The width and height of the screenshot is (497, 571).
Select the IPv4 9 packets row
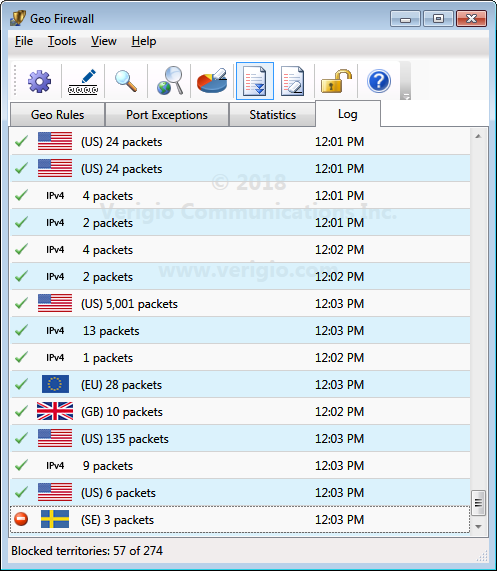(240, 465)
